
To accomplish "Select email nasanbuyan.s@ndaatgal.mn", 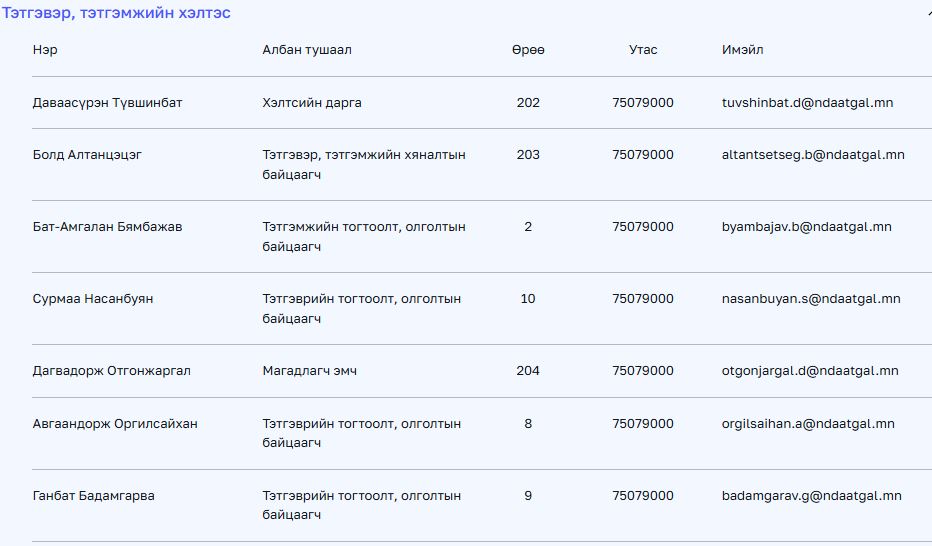I will click(x=811, y=299).
